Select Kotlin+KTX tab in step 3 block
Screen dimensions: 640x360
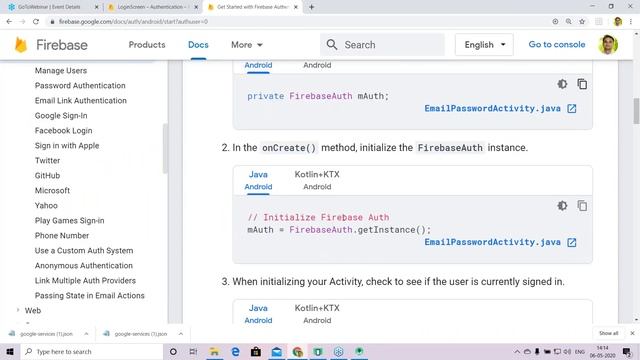(317, 314)
